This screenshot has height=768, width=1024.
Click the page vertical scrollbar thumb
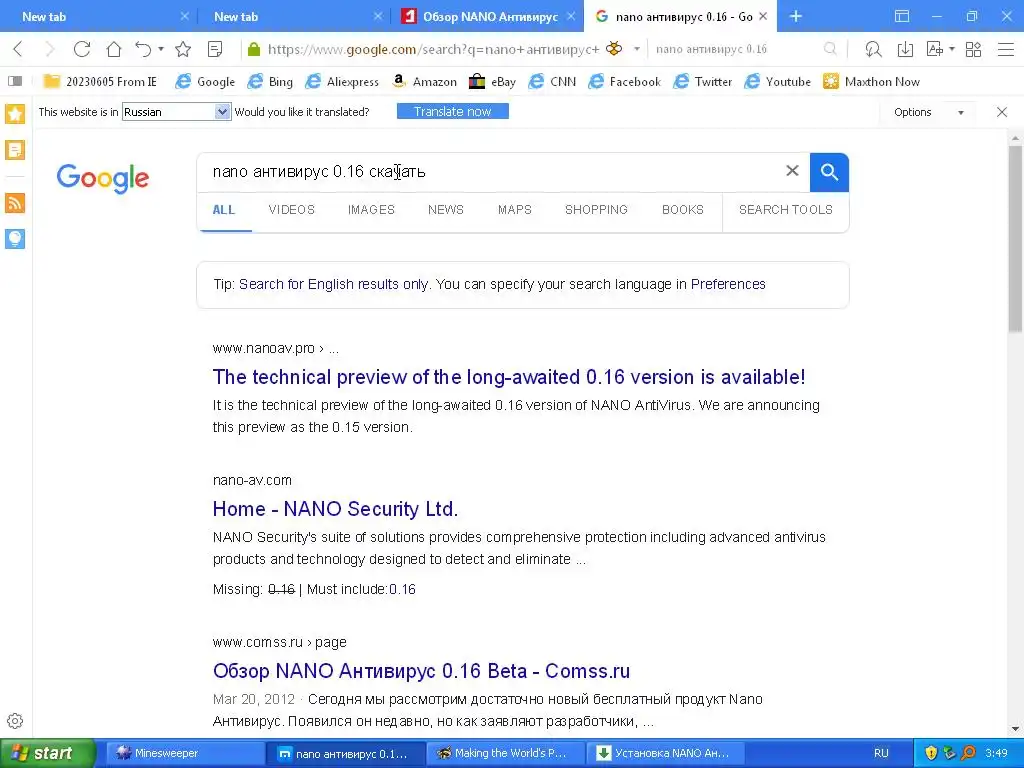coord(1015,238)
